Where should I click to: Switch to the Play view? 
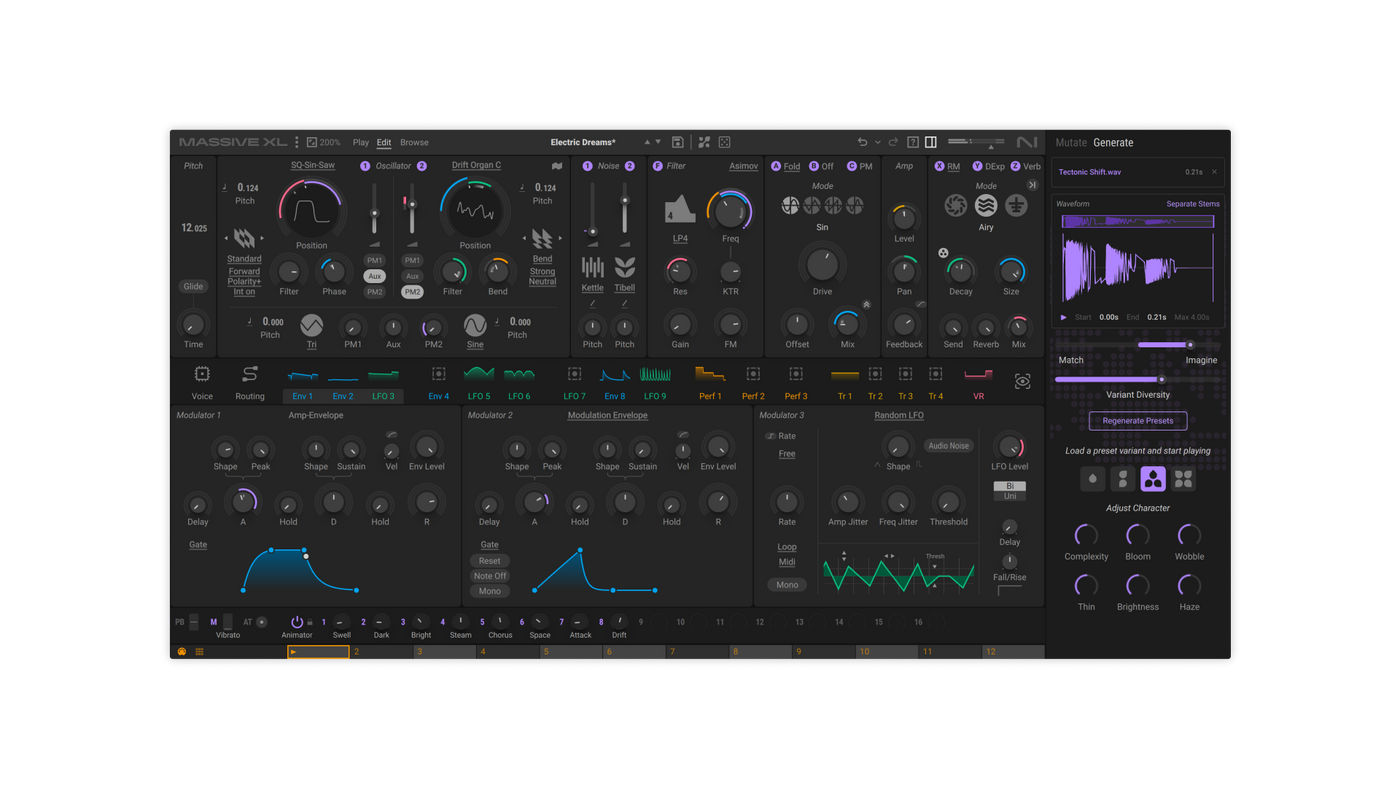tap(360, 143)
